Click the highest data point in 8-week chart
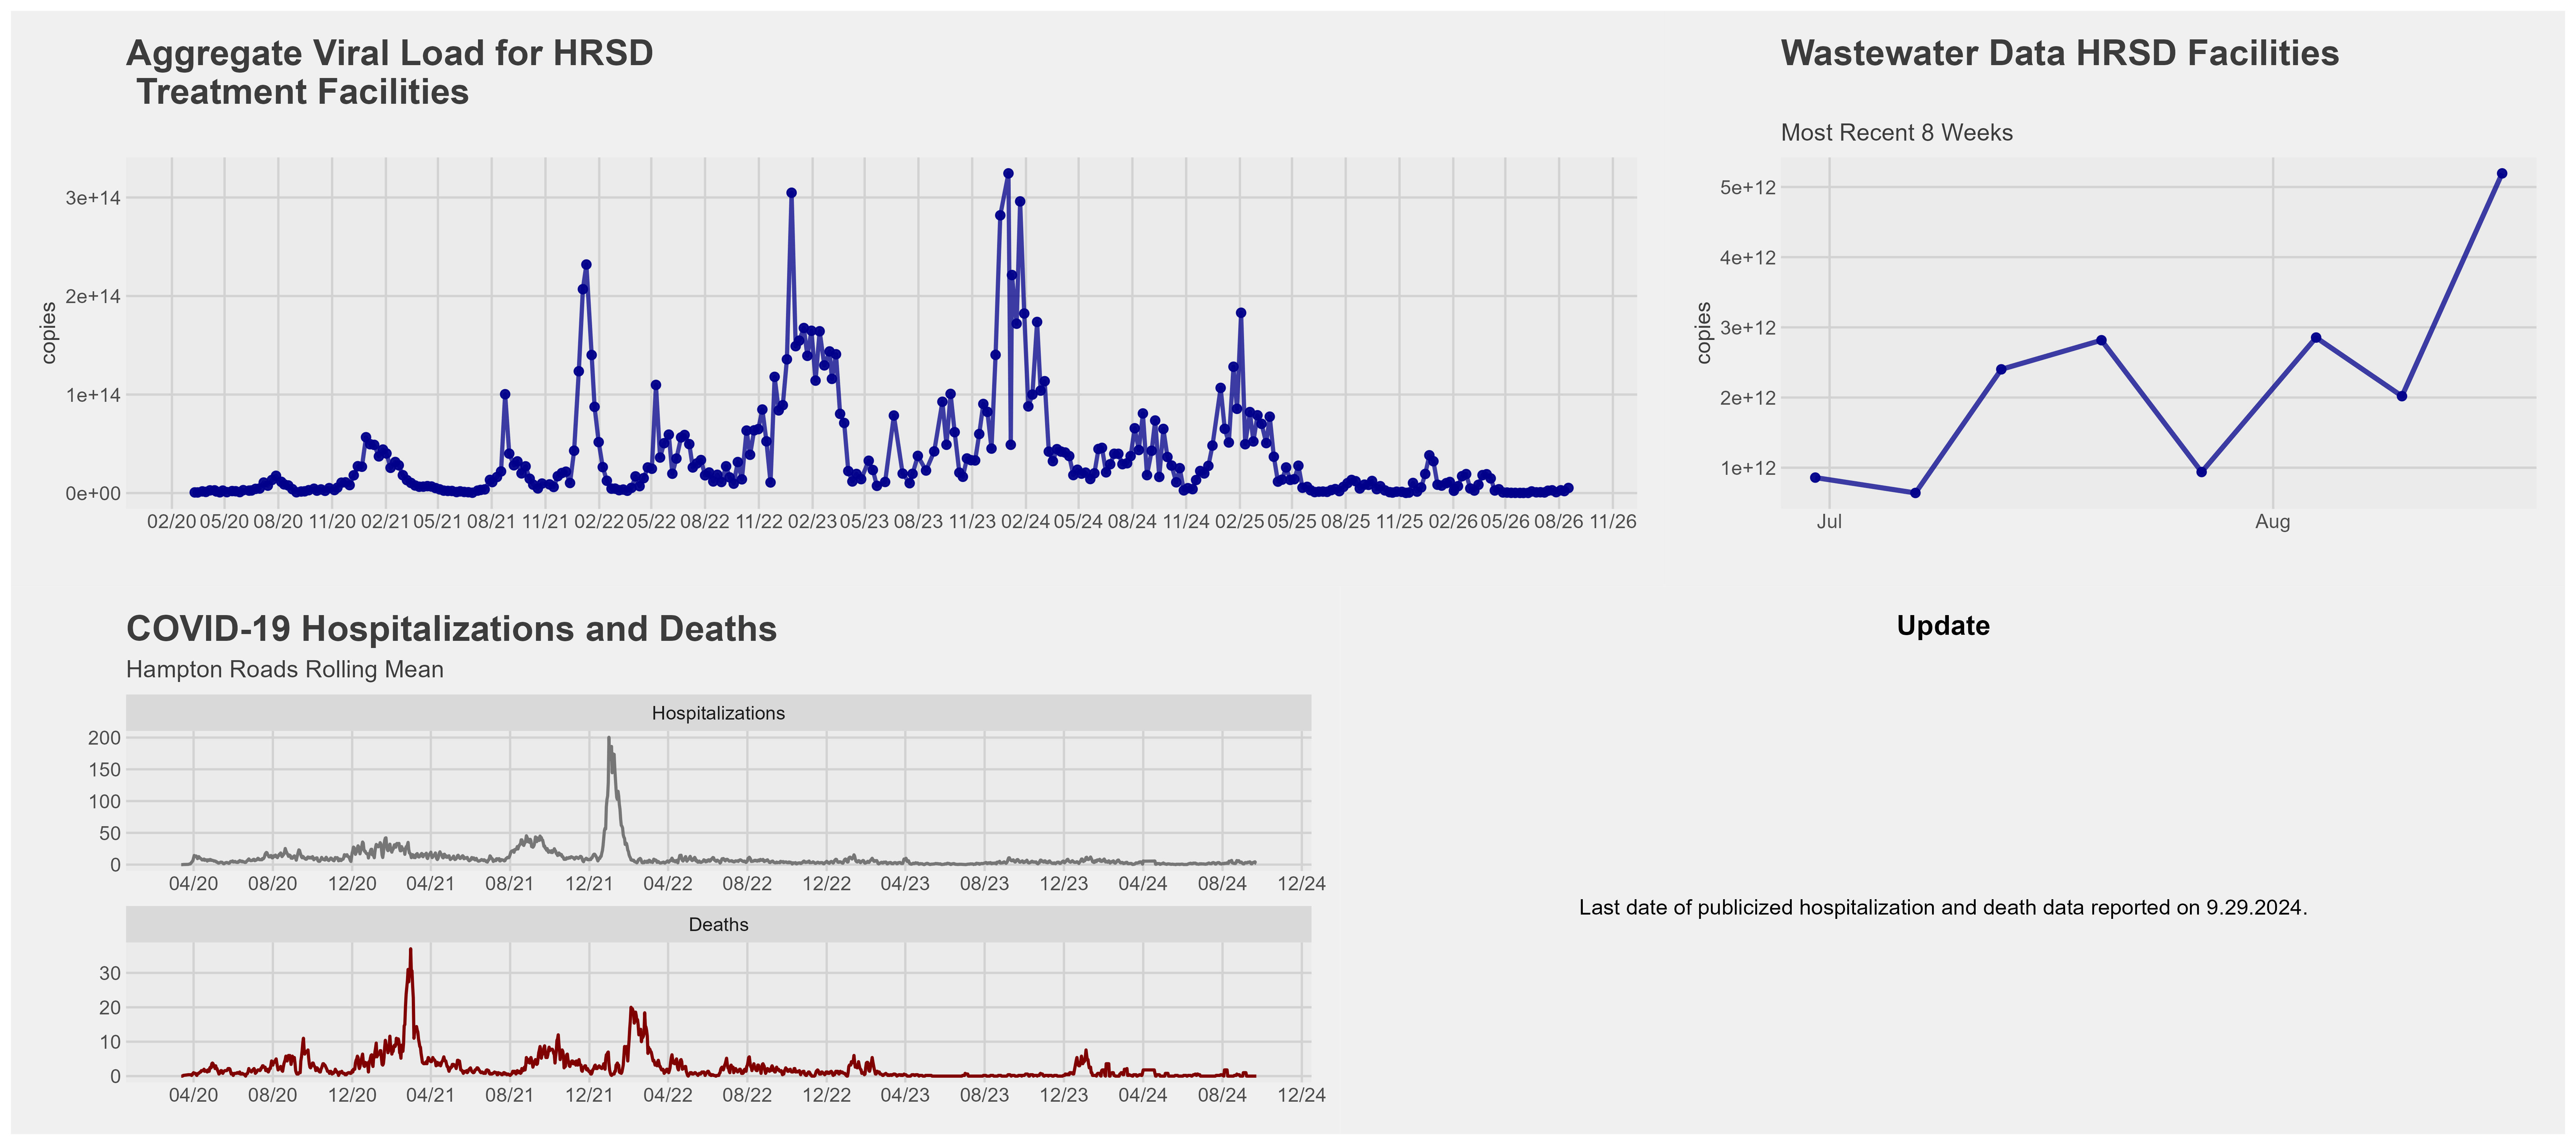 (2502, 174)
